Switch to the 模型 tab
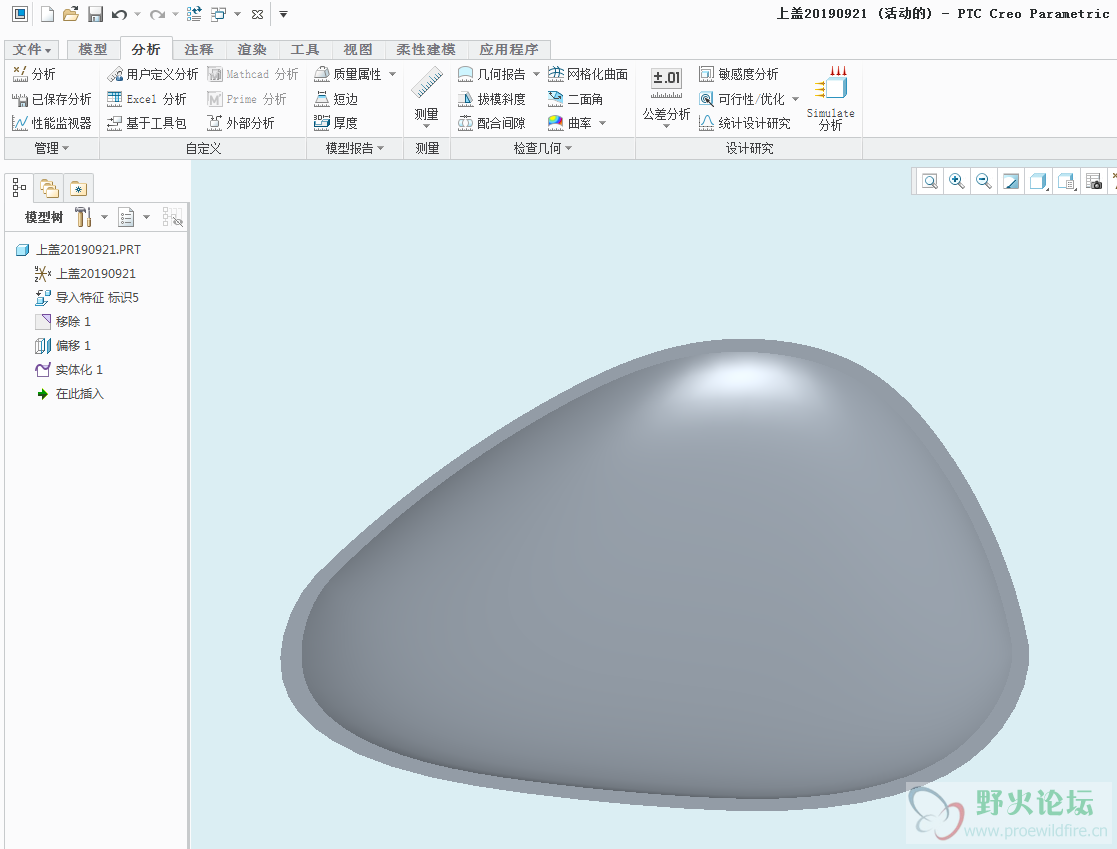 point(93,49)
